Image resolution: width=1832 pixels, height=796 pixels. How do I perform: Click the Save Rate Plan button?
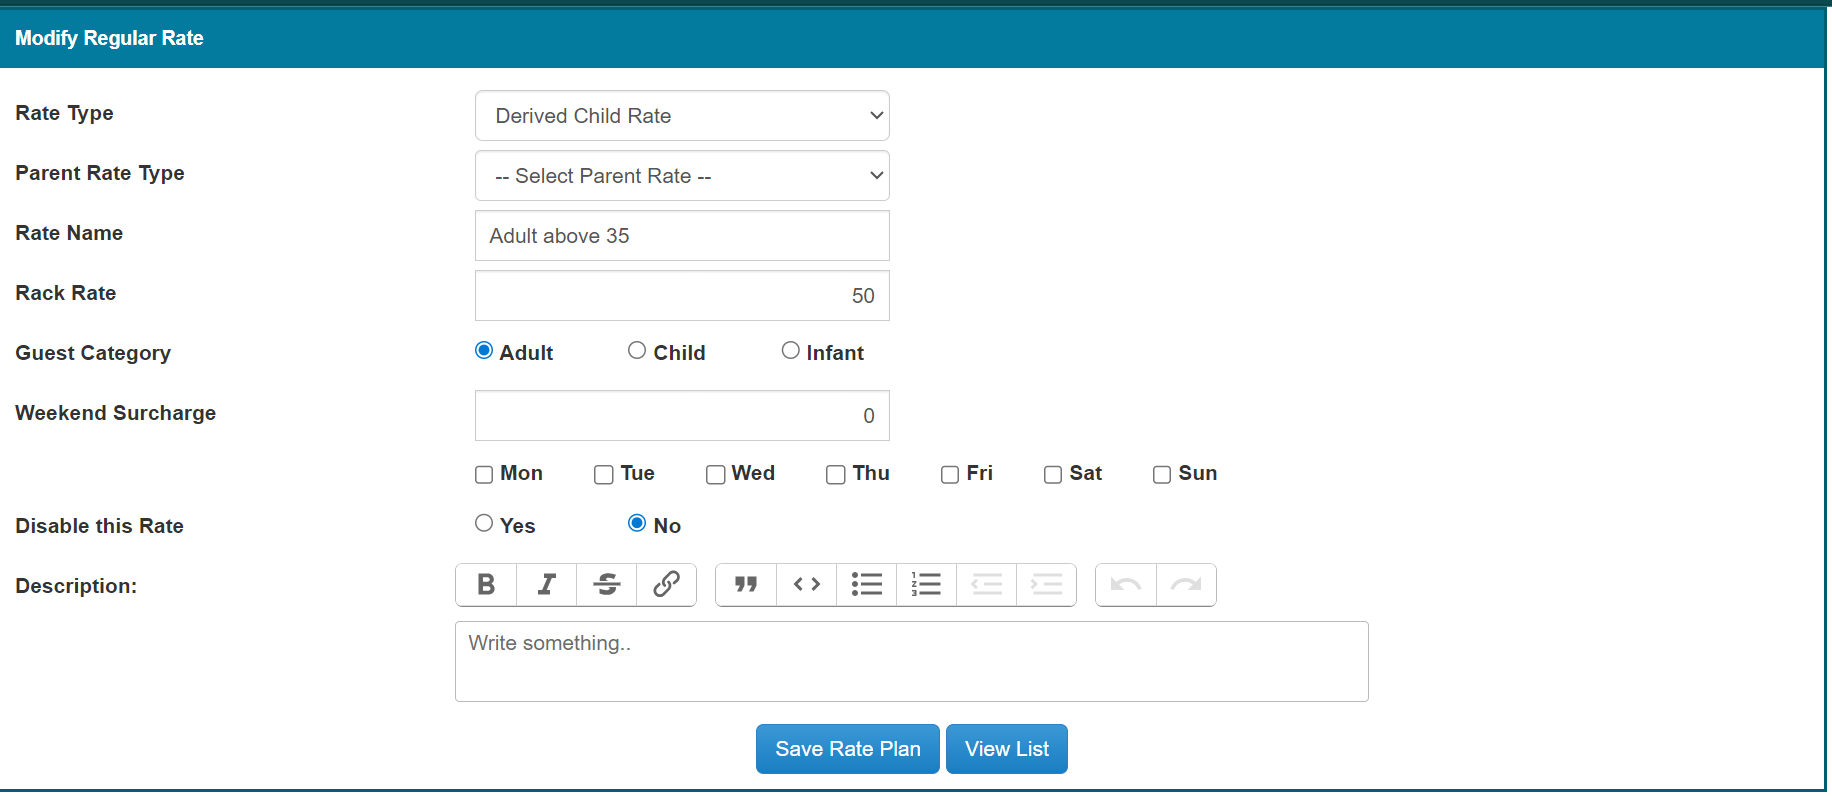pyautogui.click(x=847, y=749)
